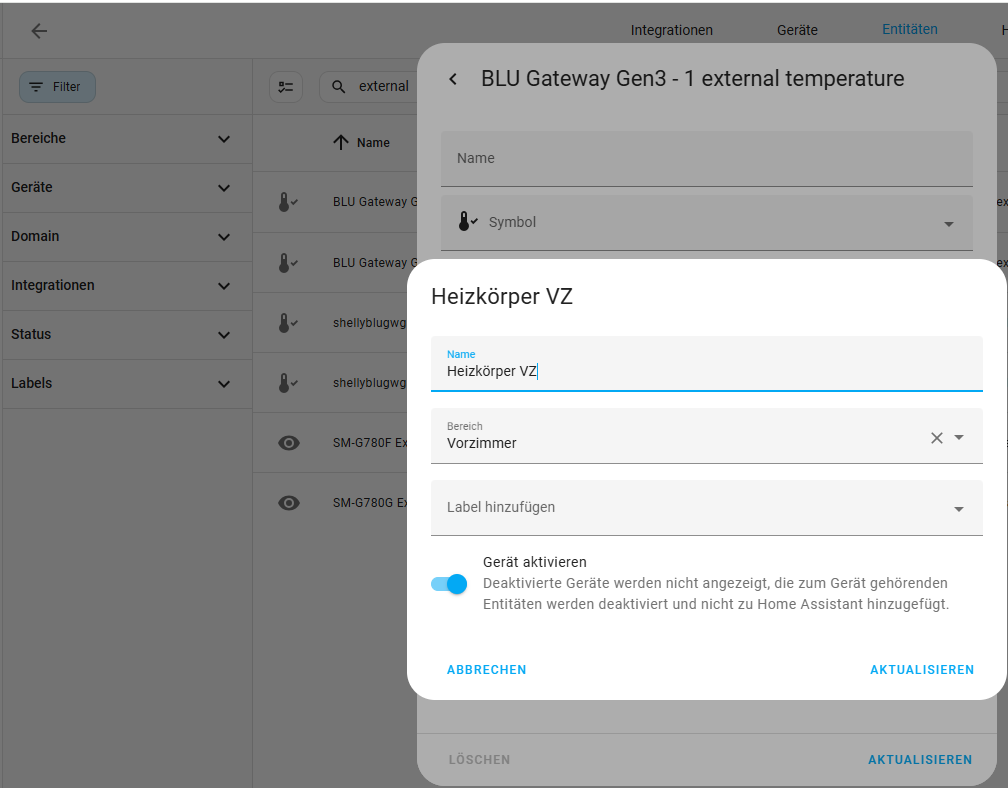Image resolution: width=1008 pixels, height=788 pixels.
Task: Click the thermometer icon next to shellyblugw entity
Action: 287,322
